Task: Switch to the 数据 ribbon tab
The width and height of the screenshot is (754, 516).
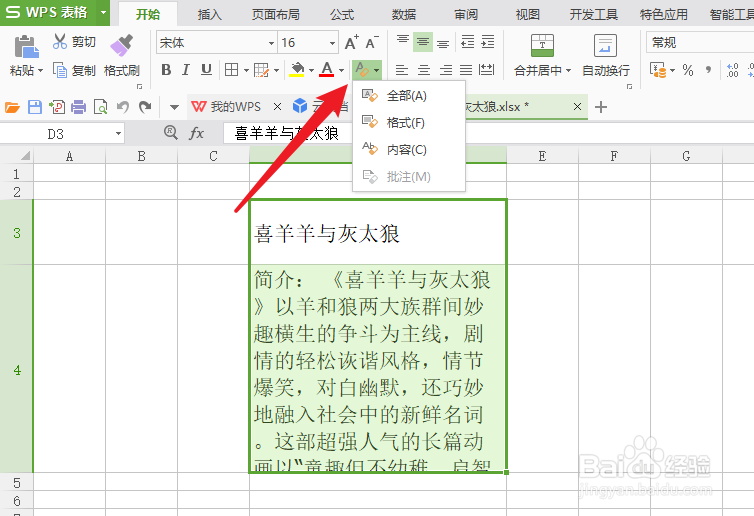Action: pos(403,14)
